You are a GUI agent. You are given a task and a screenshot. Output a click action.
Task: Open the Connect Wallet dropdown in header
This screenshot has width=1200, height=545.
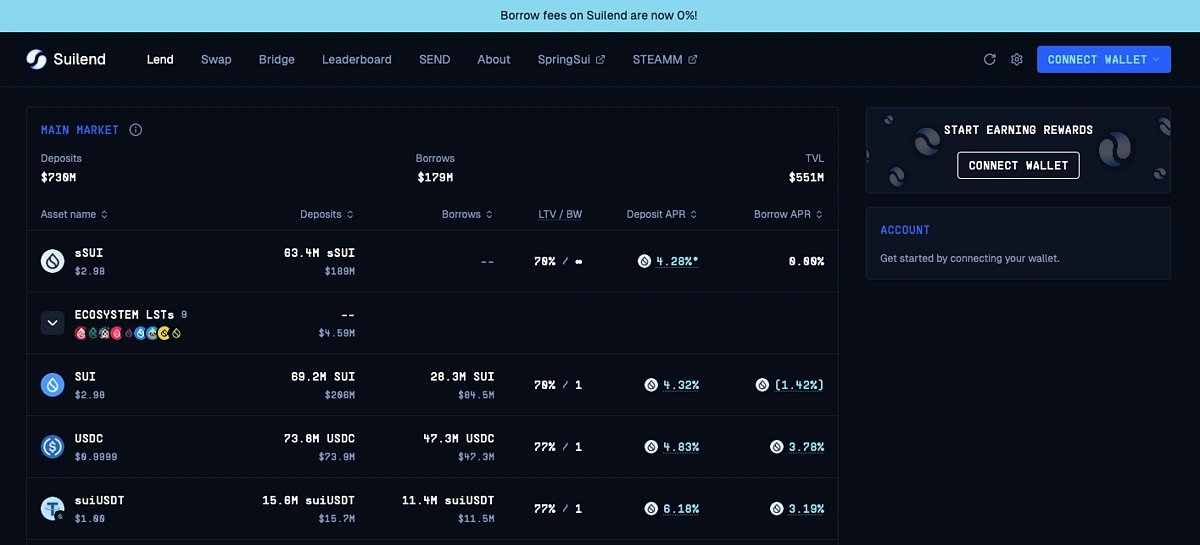click(x=1103, y=60)
